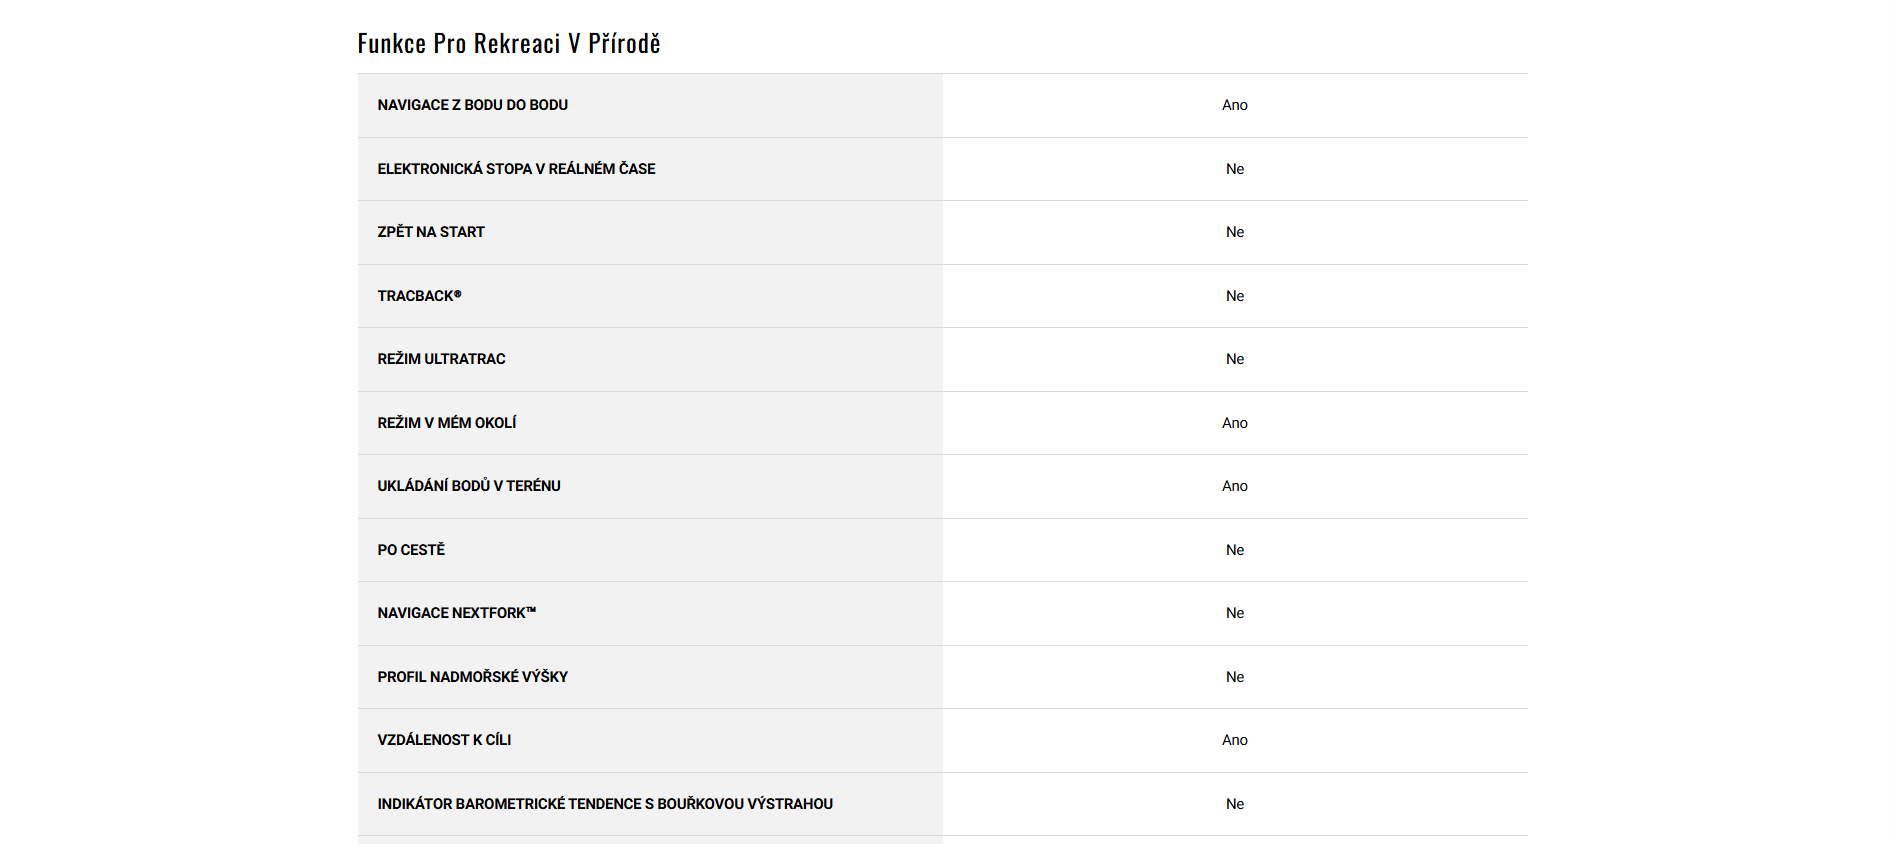This screenshot has width=1889, height=844.
Task: Click 'Ano' value for Navigace z bodu do bodu
Action: point(1234,105)
